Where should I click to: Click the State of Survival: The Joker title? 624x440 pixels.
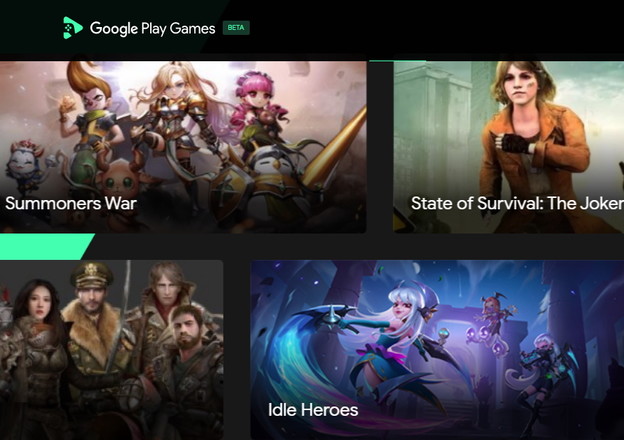[517, 203]
